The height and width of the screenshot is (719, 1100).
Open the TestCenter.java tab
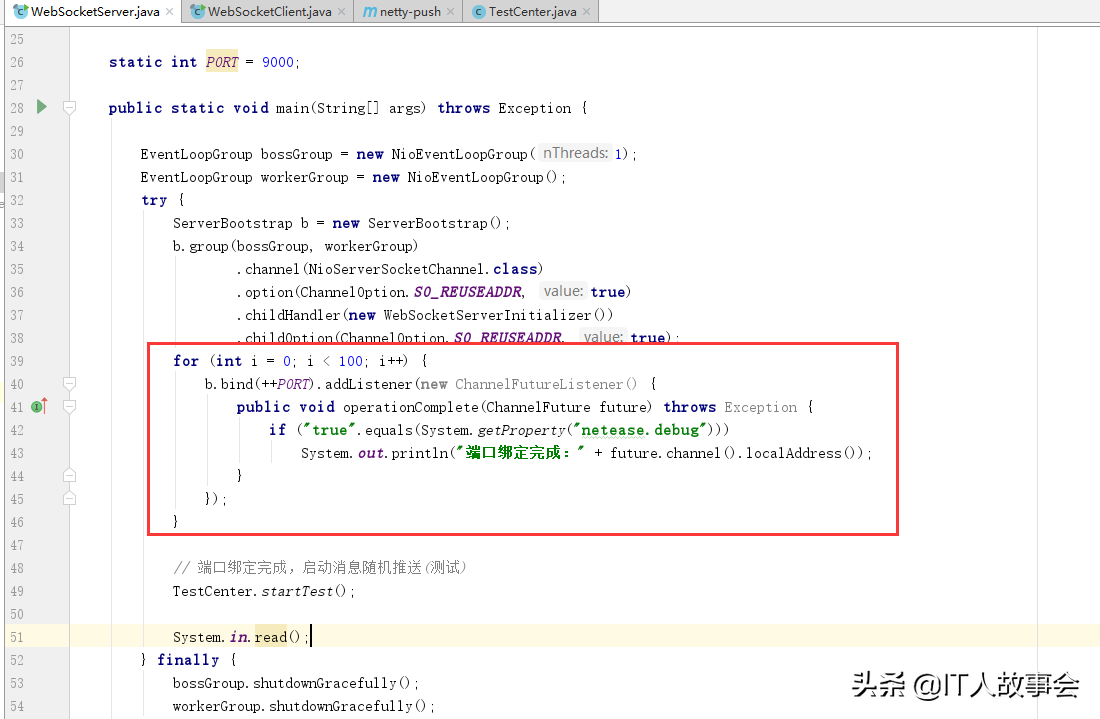tap(532, 12)
